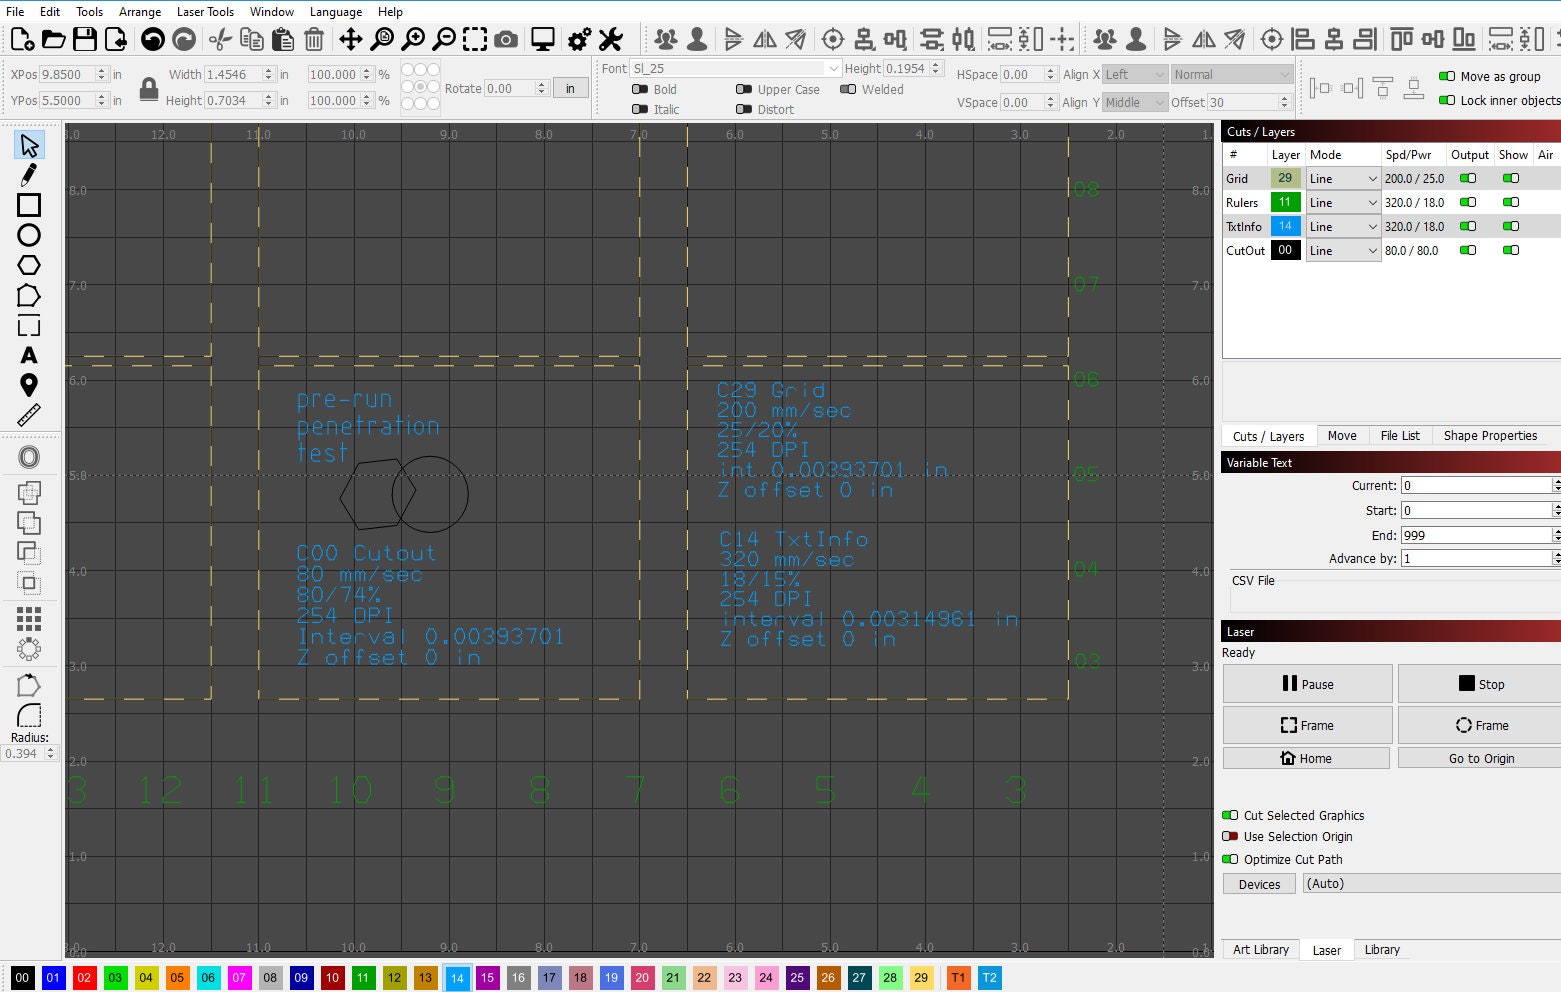Select the red 02 color swatch
Screen dimensions: 1561x992
click(84, 978)
